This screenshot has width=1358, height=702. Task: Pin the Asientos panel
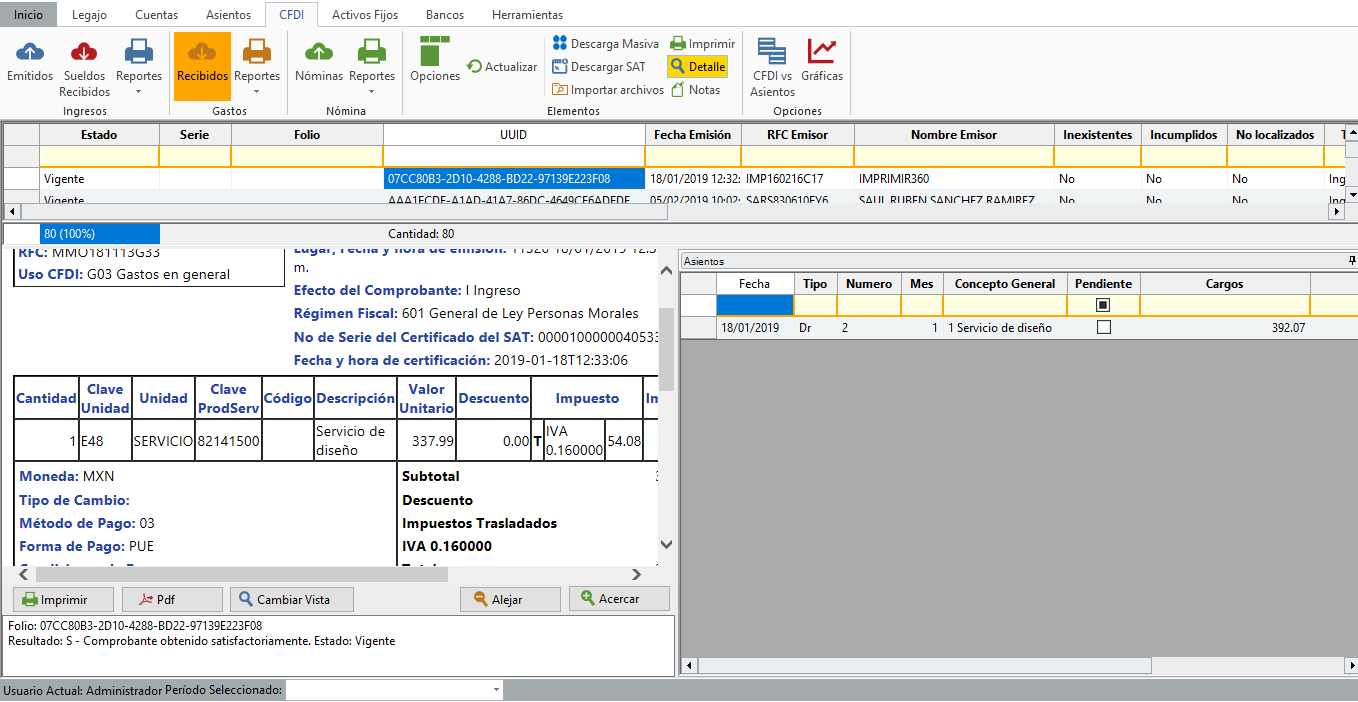1352,260
